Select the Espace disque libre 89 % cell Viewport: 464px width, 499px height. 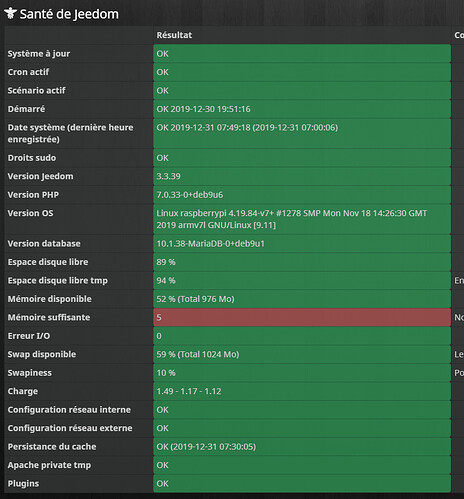(302, 262)
